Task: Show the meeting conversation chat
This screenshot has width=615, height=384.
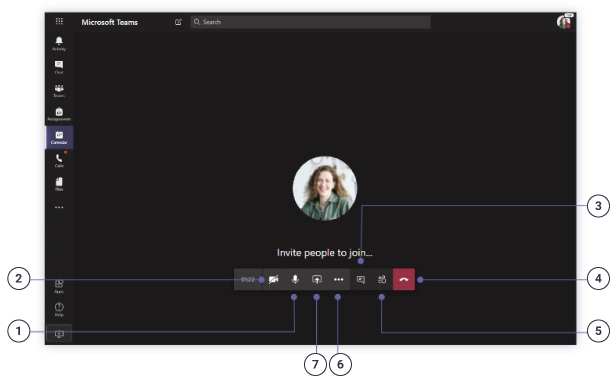Action: tap(361, 279)
